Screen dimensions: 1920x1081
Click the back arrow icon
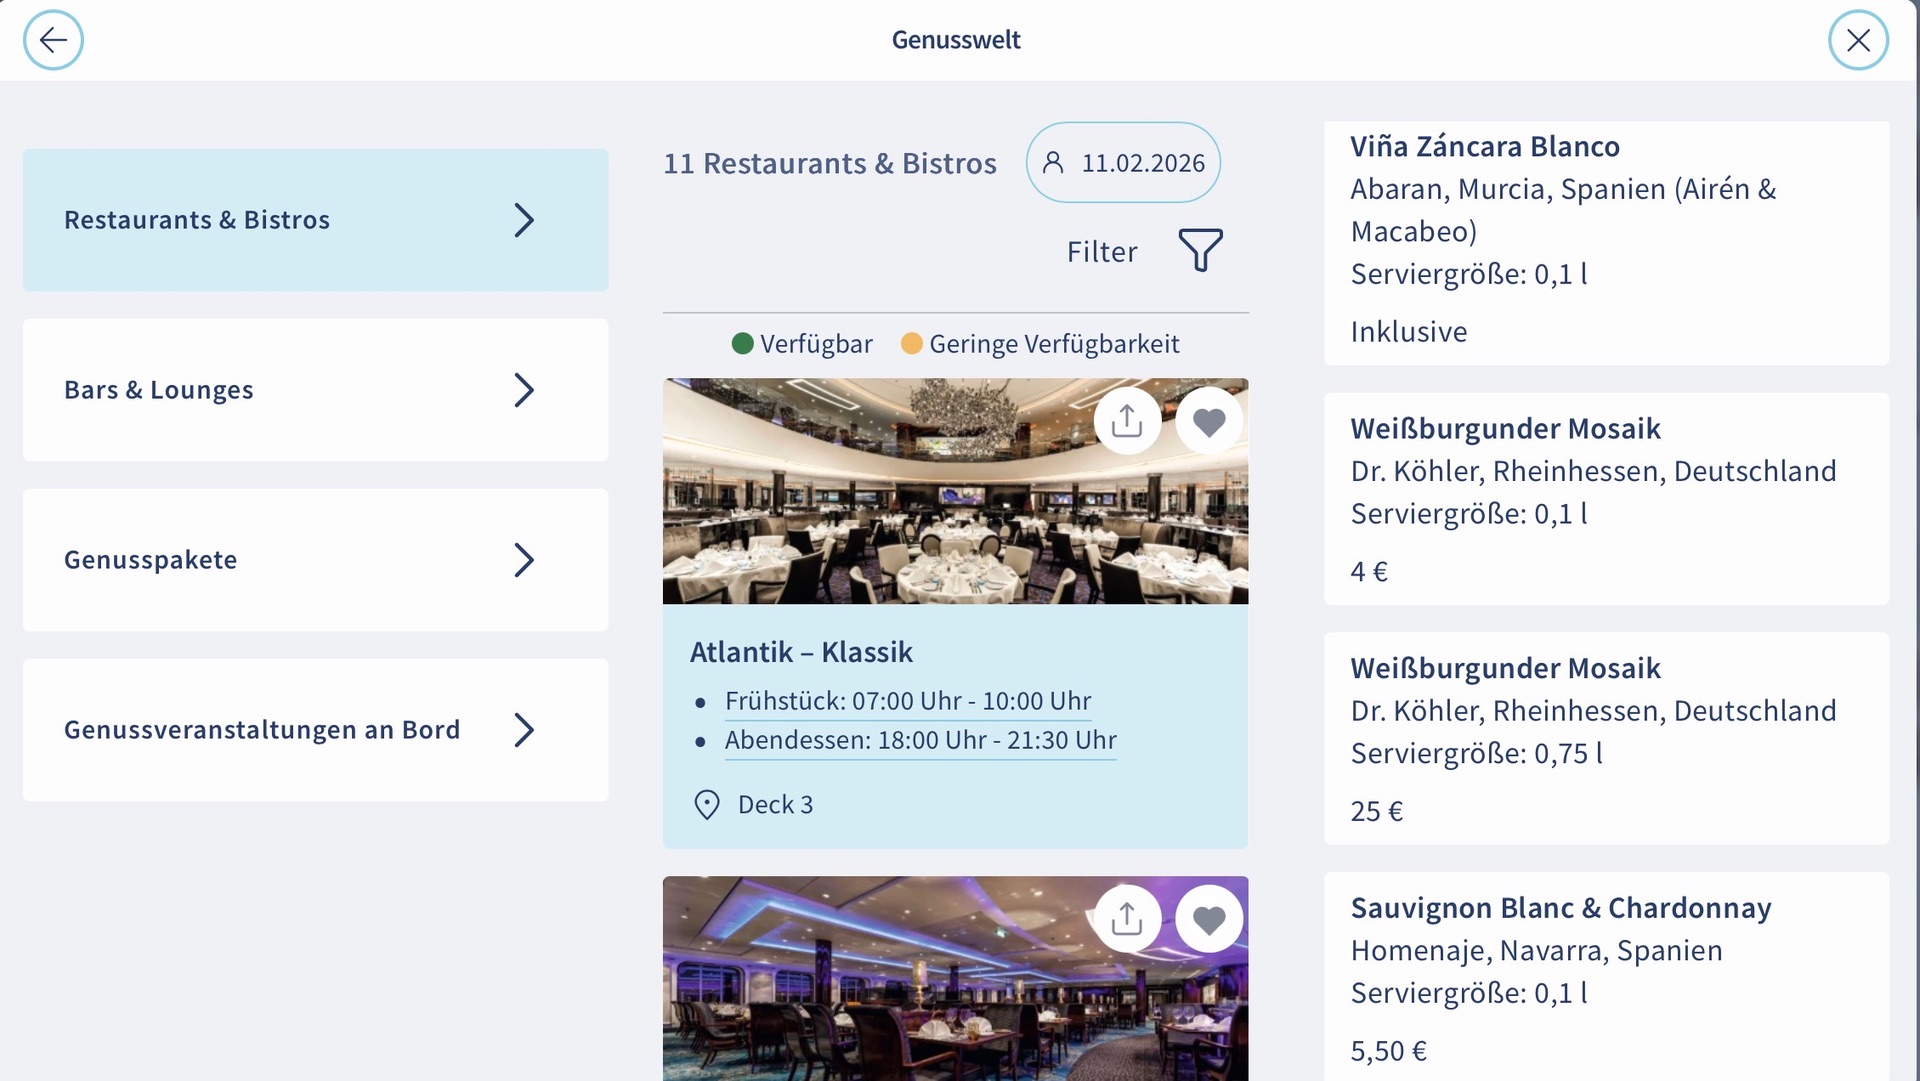point(53,40)
